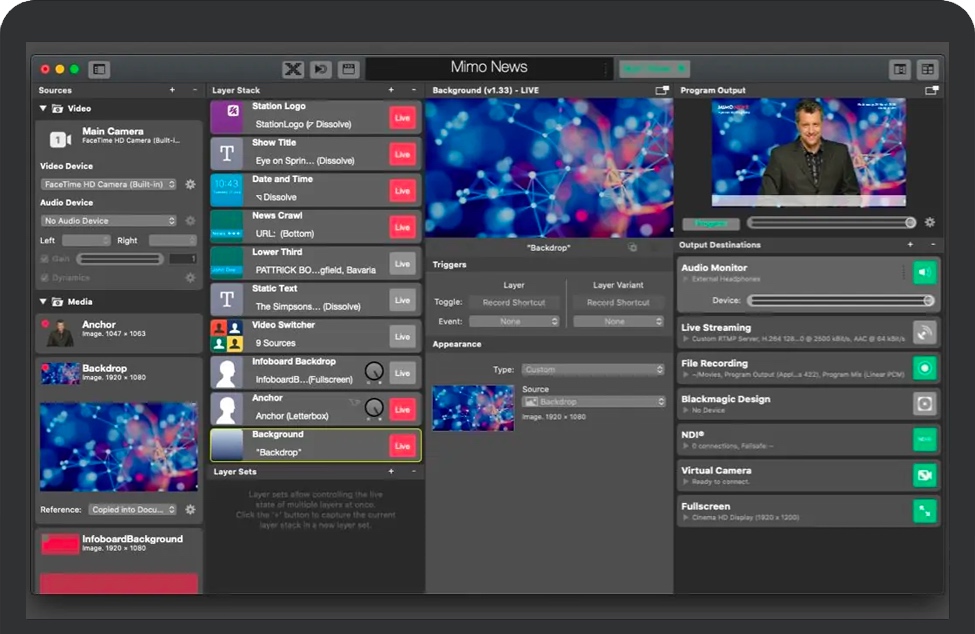975x634 pixels.
Task: Click Record Shortcut under Layer toggle
Action: (x=514, y=302)
